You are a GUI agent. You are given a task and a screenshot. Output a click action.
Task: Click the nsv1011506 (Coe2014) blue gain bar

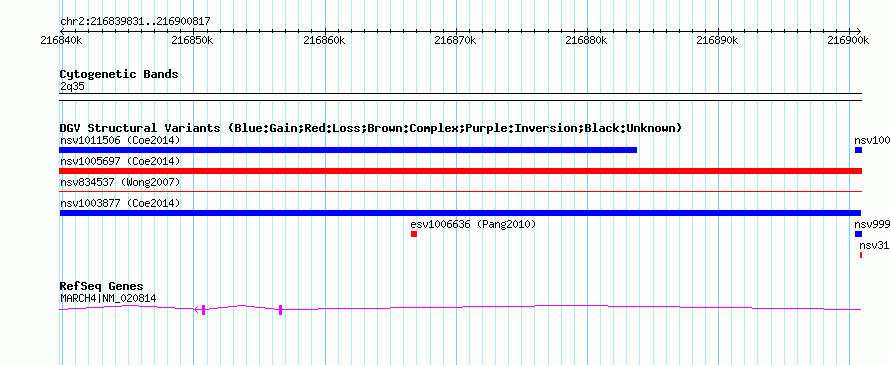(x=348, y=150)
